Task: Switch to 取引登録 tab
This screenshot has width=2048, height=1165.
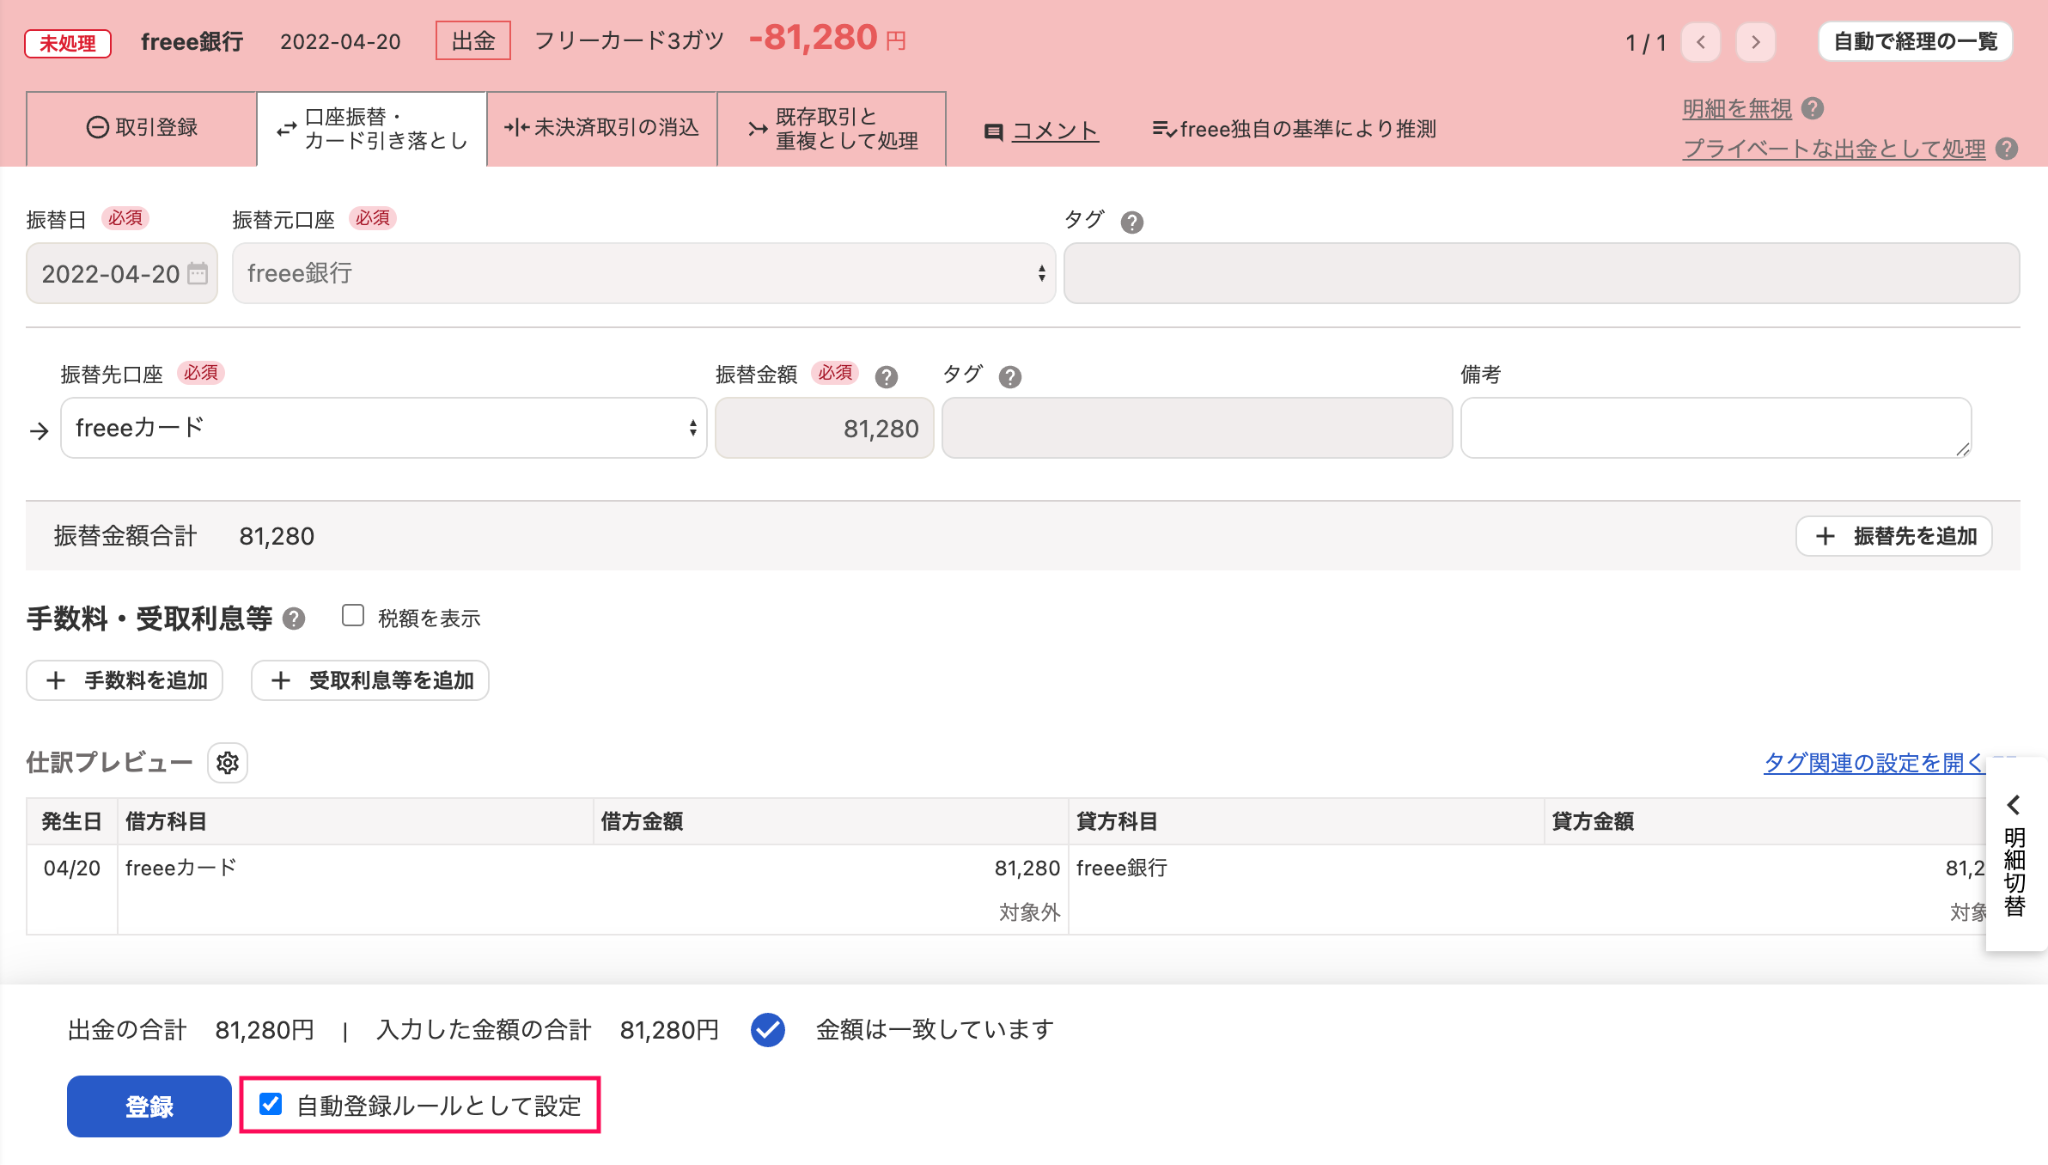Action: [141, 128]
